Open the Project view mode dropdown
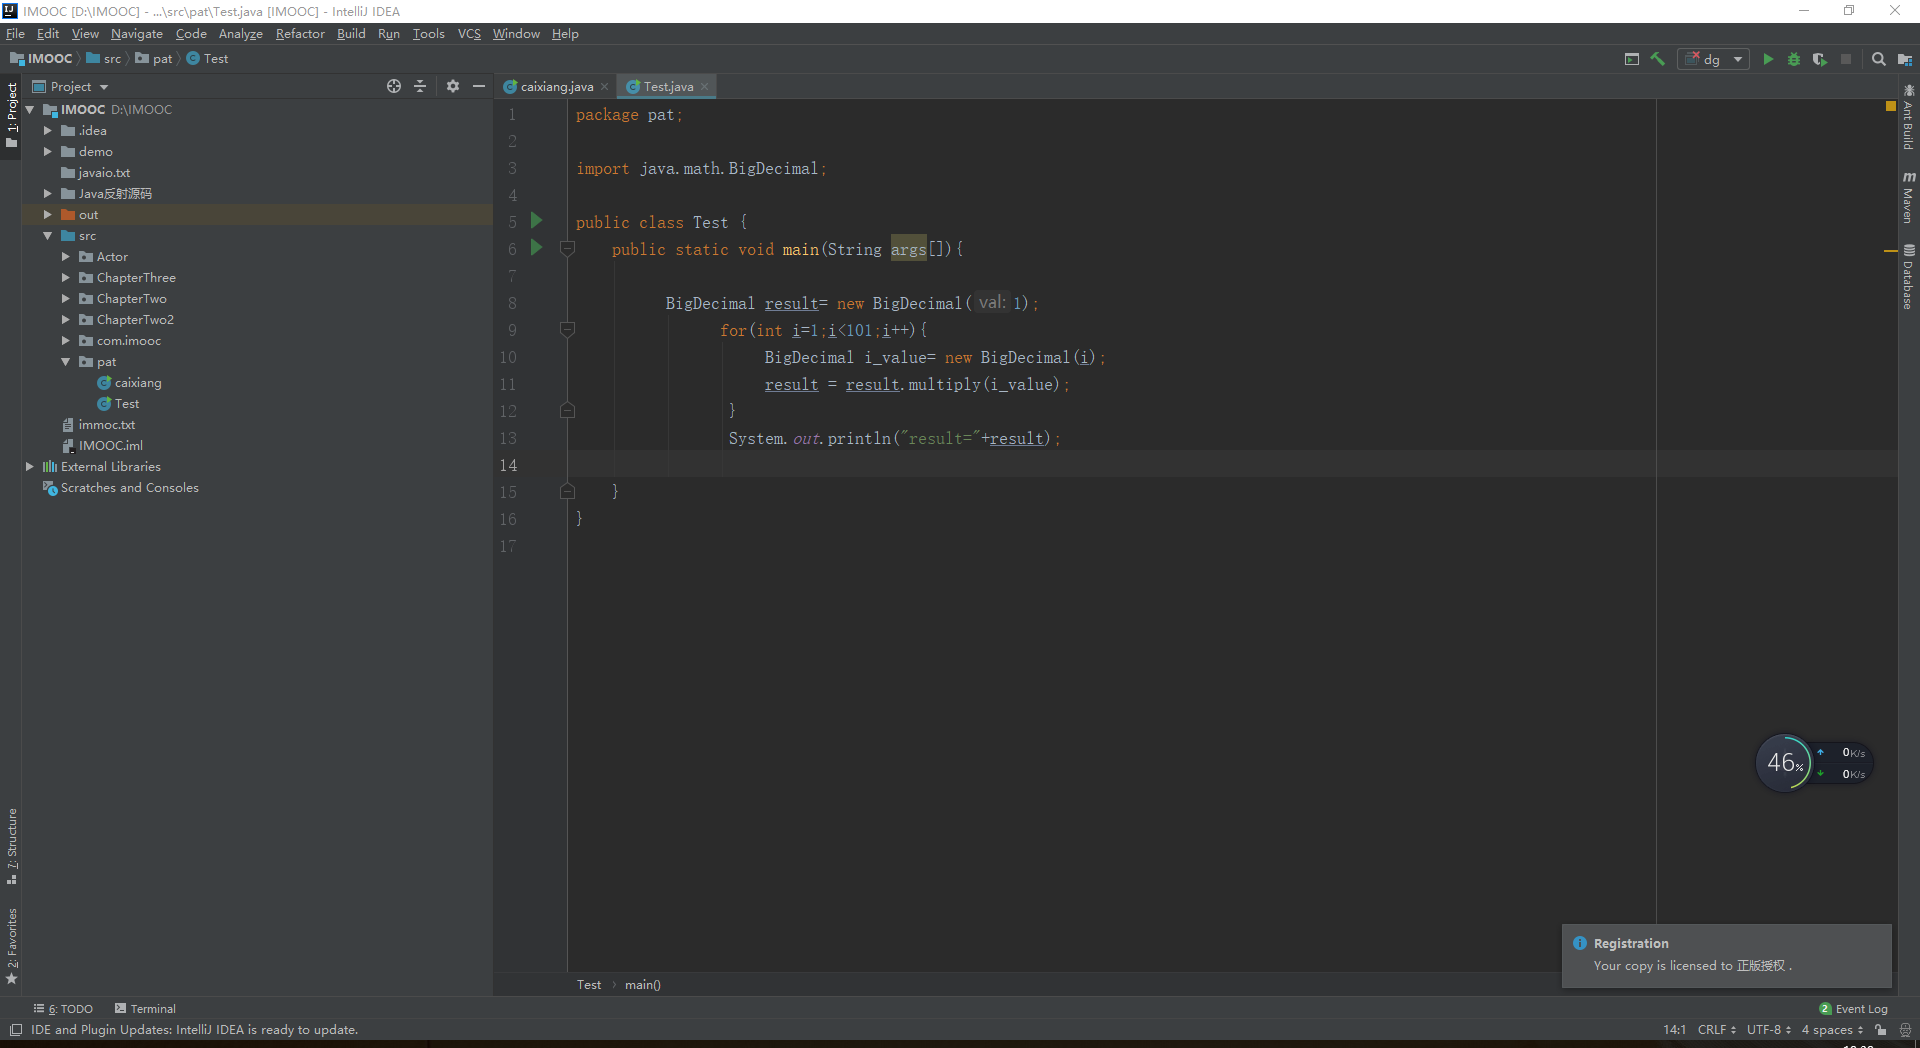The width and height of the screenshot is (1920, 1048). coord(71,86)
